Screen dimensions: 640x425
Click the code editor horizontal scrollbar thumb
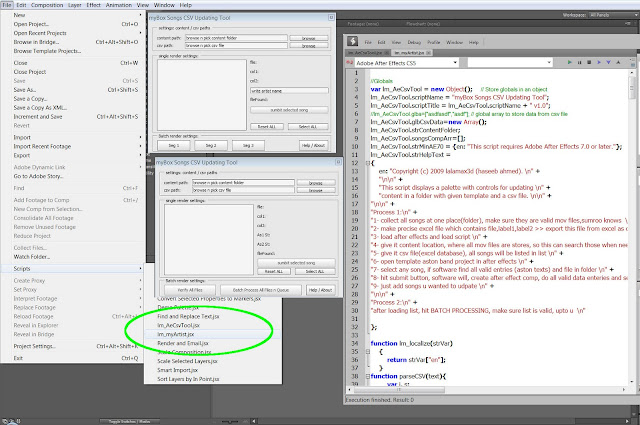(399, 390)
